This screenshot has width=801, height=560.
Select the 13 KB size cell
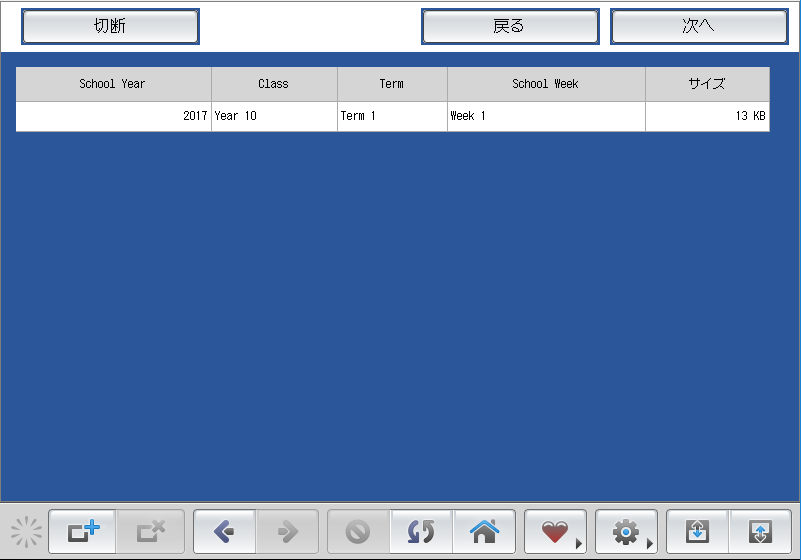coord(708,116)
